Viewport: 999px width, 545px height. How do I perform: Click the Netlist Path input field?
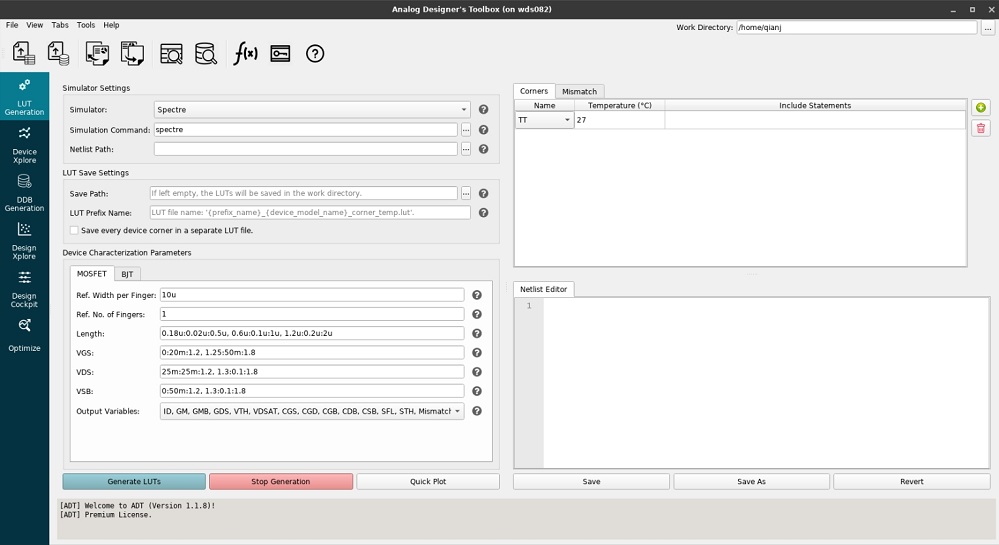coord(305,149)
